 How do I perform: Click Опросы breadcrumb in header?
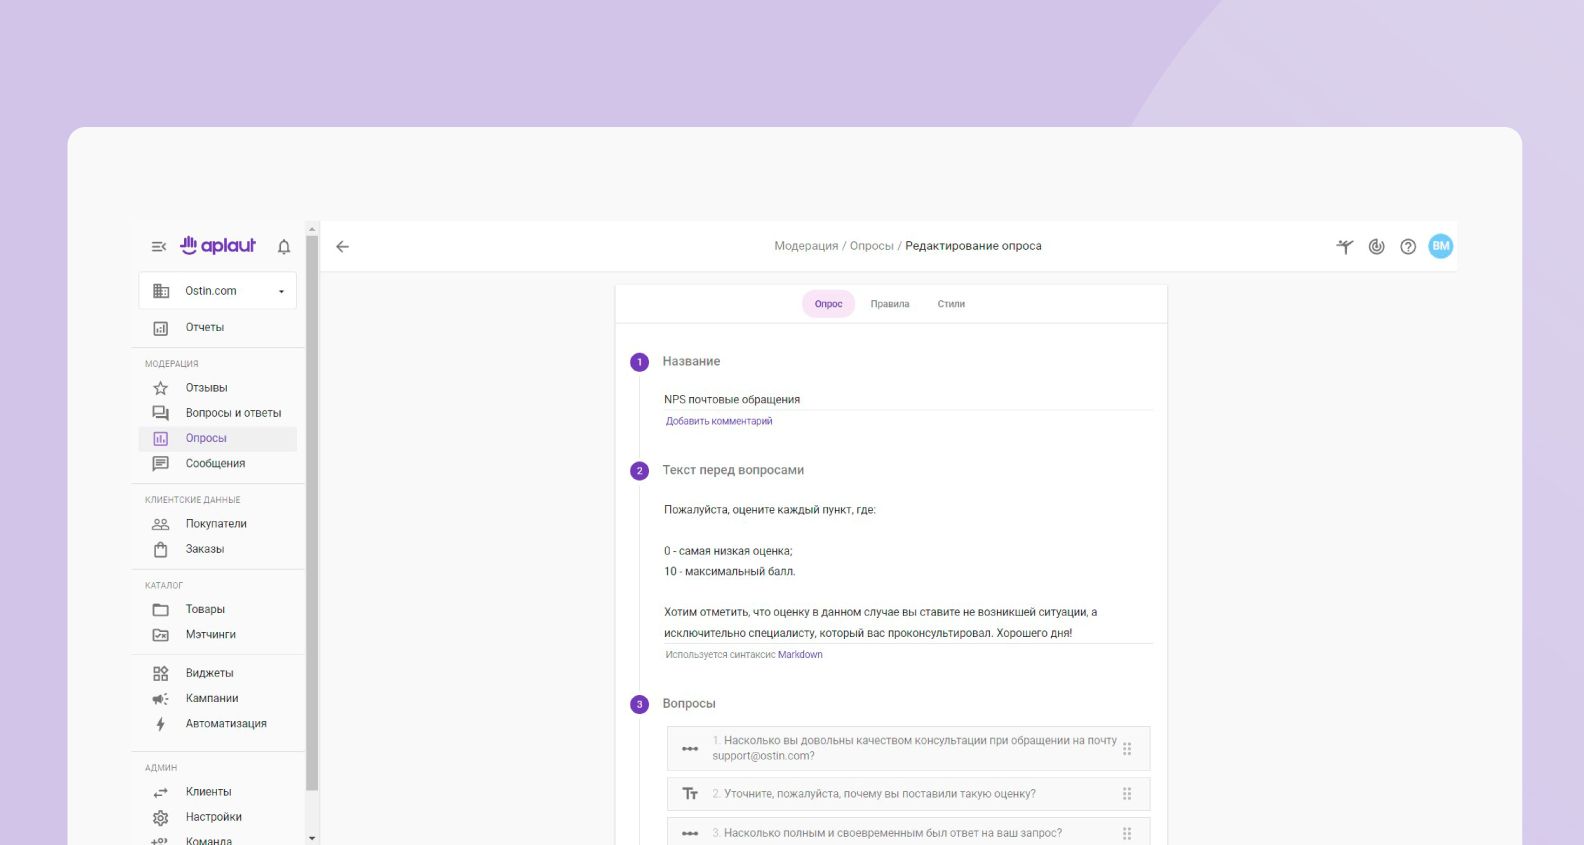click(871, 246)
